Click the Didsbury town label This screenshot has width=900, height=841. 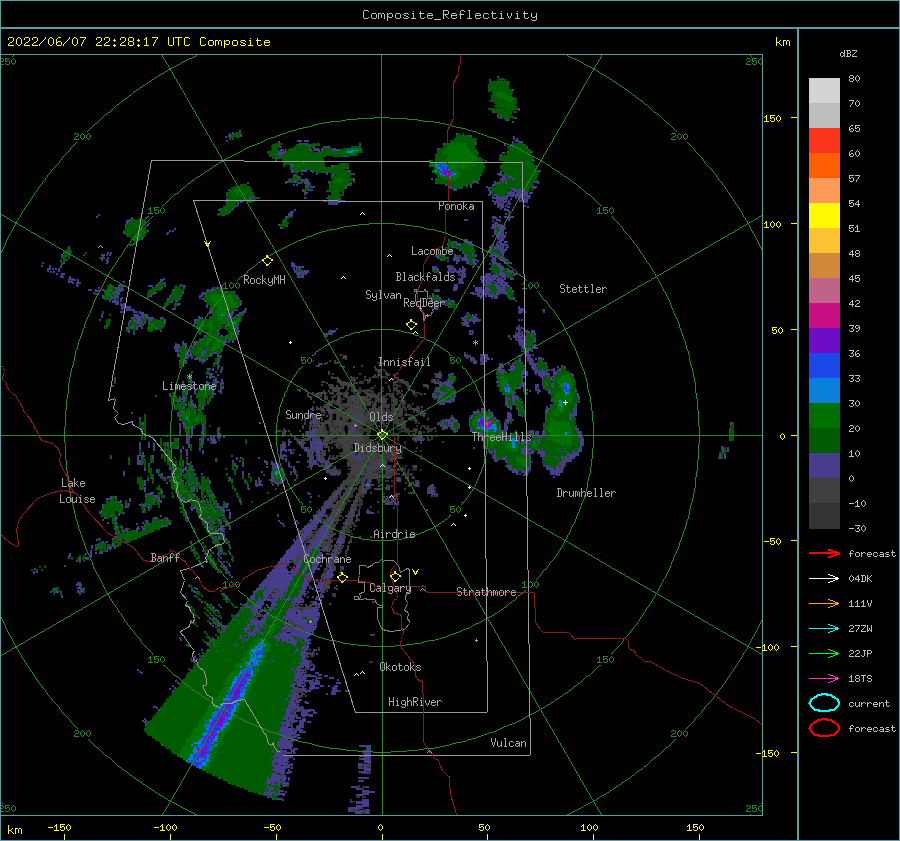(x=377, y=448)
